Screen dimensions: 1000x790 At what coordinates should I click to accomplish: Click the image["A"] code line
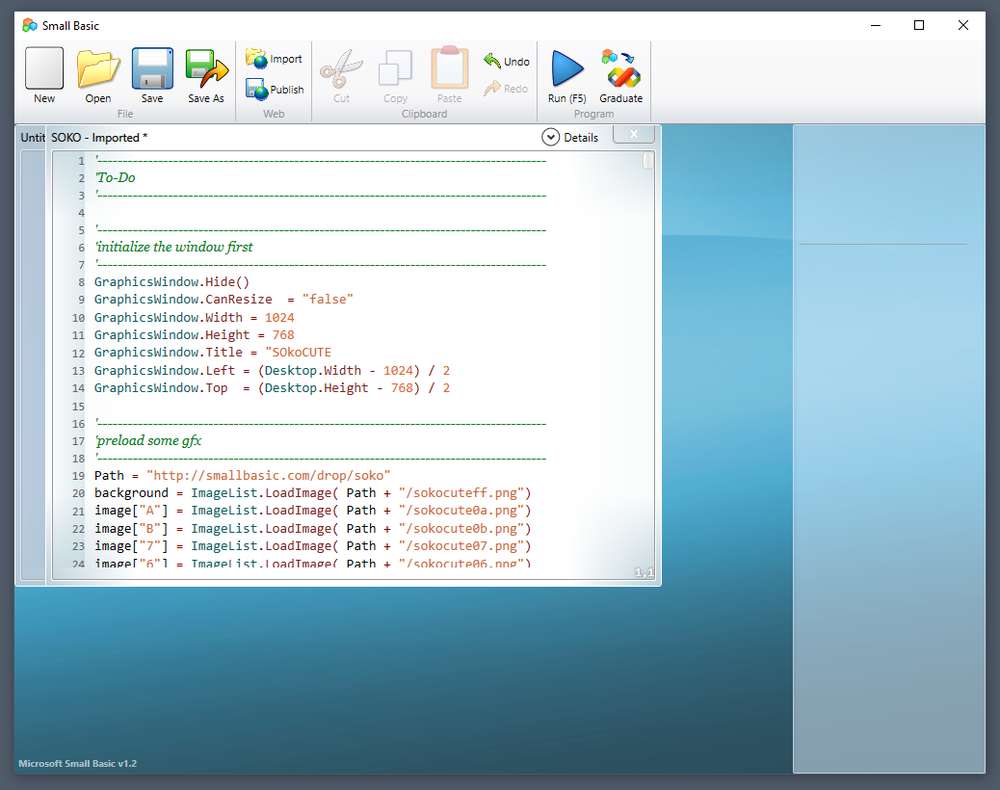pyautogui.click(x=312, y=511)
